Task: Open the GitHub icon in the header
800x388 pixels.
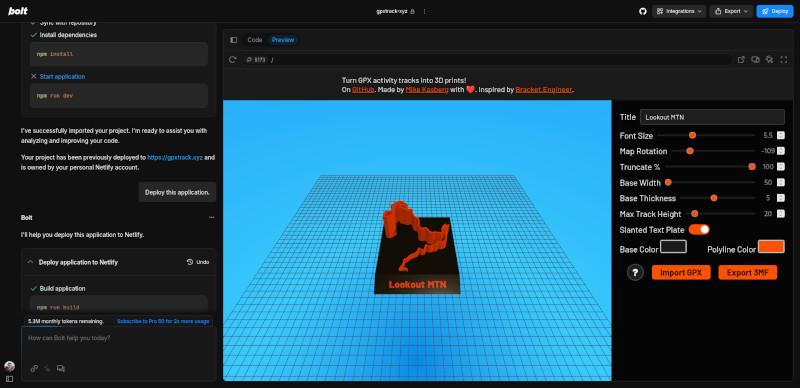Action: point(643,11)
